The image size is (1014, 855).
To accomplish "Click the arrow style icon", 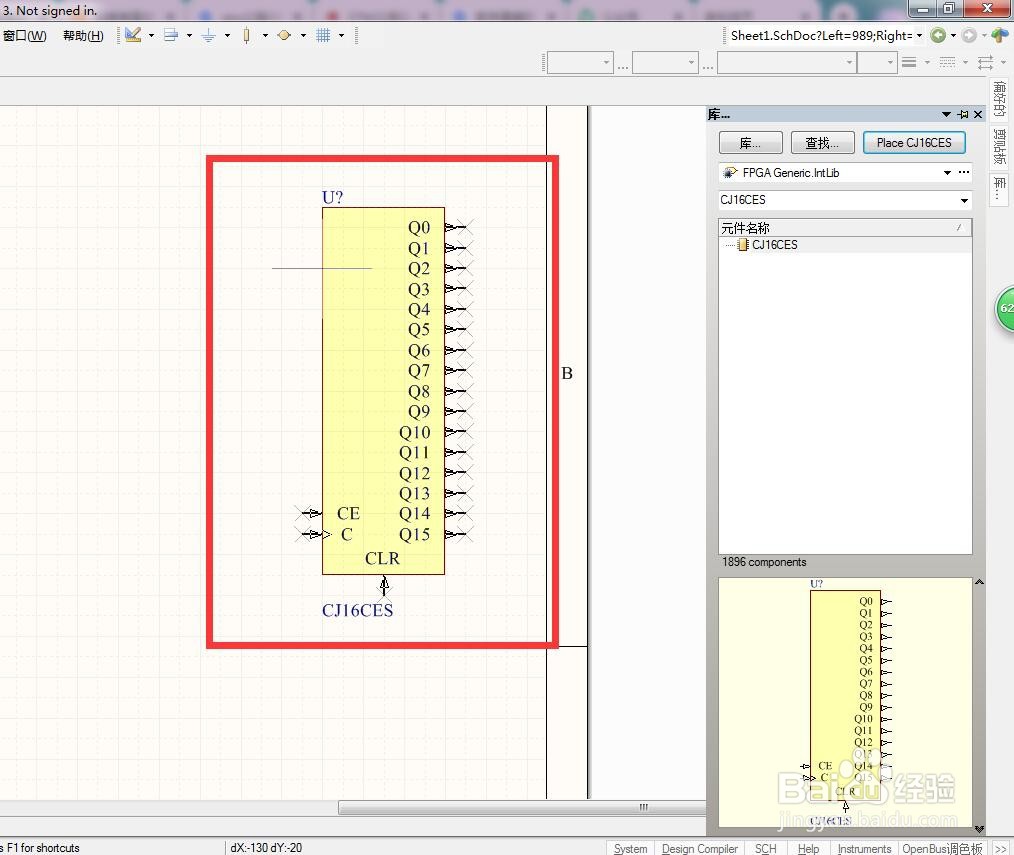I will [986, 63].
